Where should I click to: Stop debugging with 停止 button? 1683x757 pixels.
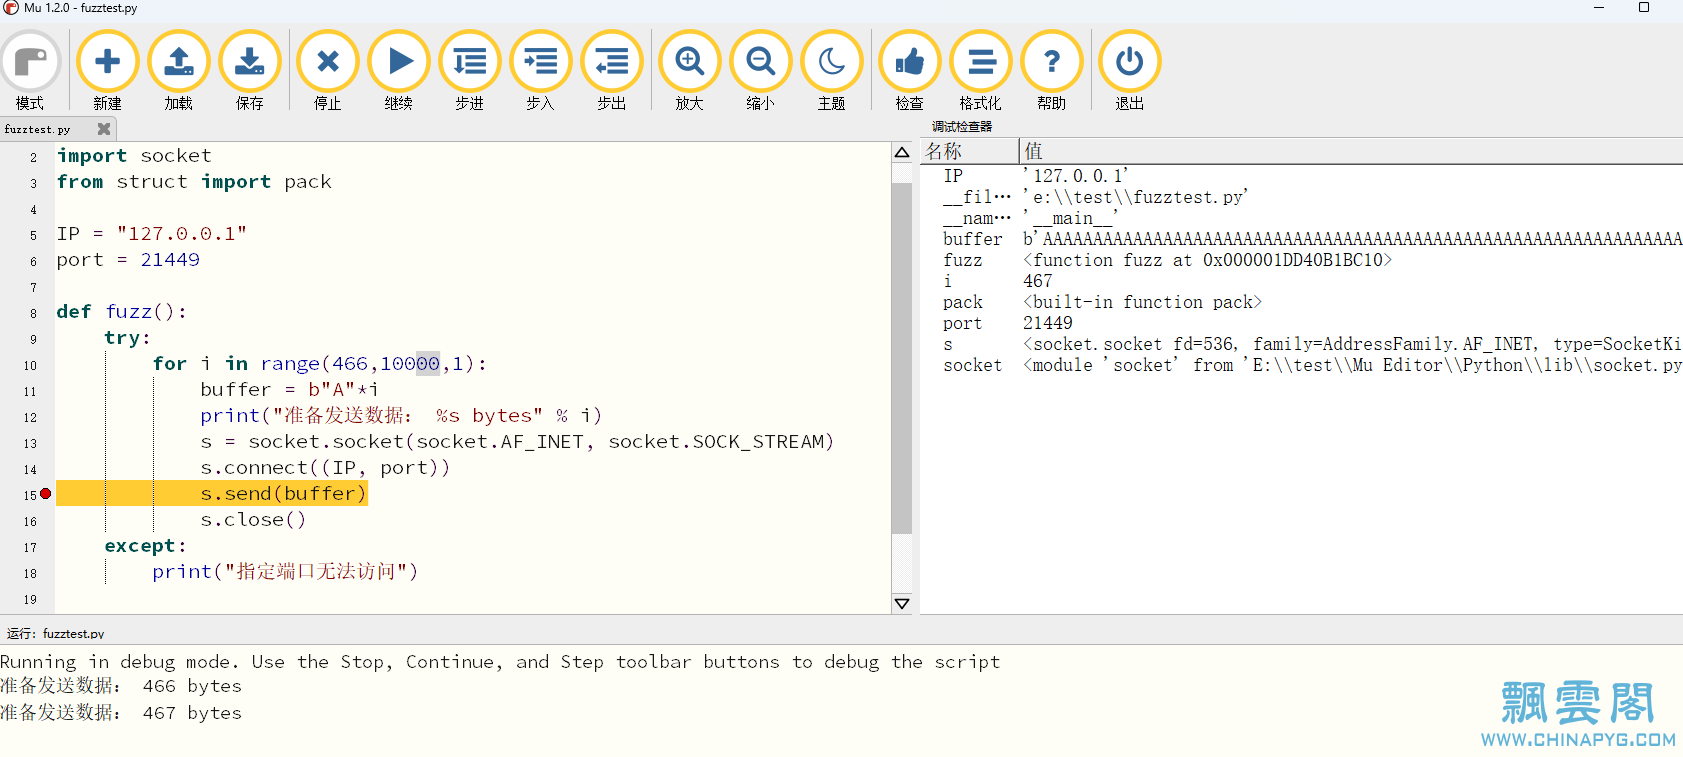327,70
